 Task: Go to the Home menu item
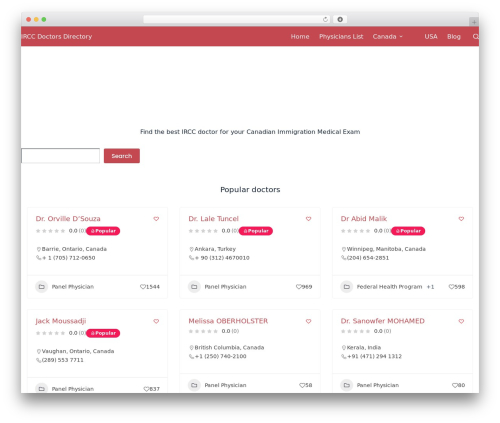300,36
